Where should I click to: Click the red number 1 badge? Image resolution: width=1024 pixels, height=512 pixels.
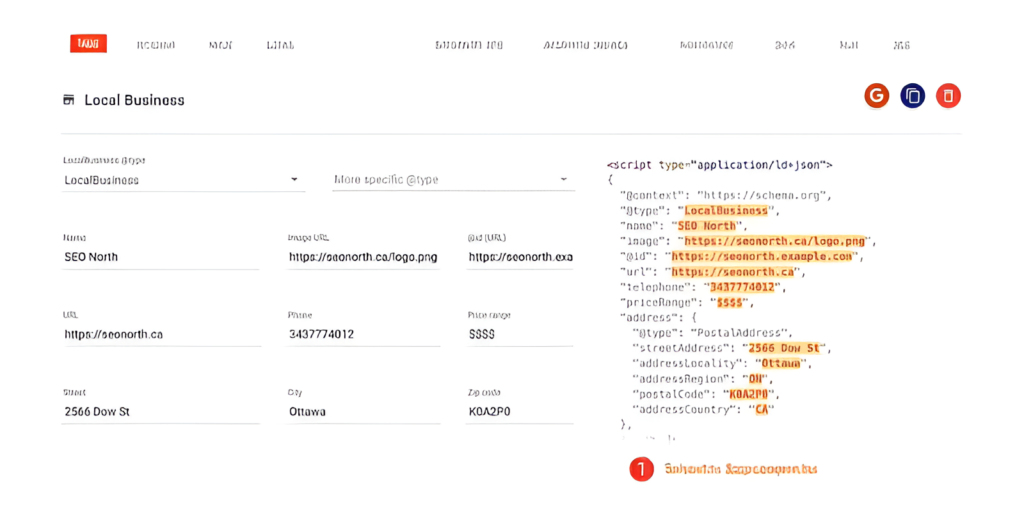pyautogui.click(x=641, y=468)
